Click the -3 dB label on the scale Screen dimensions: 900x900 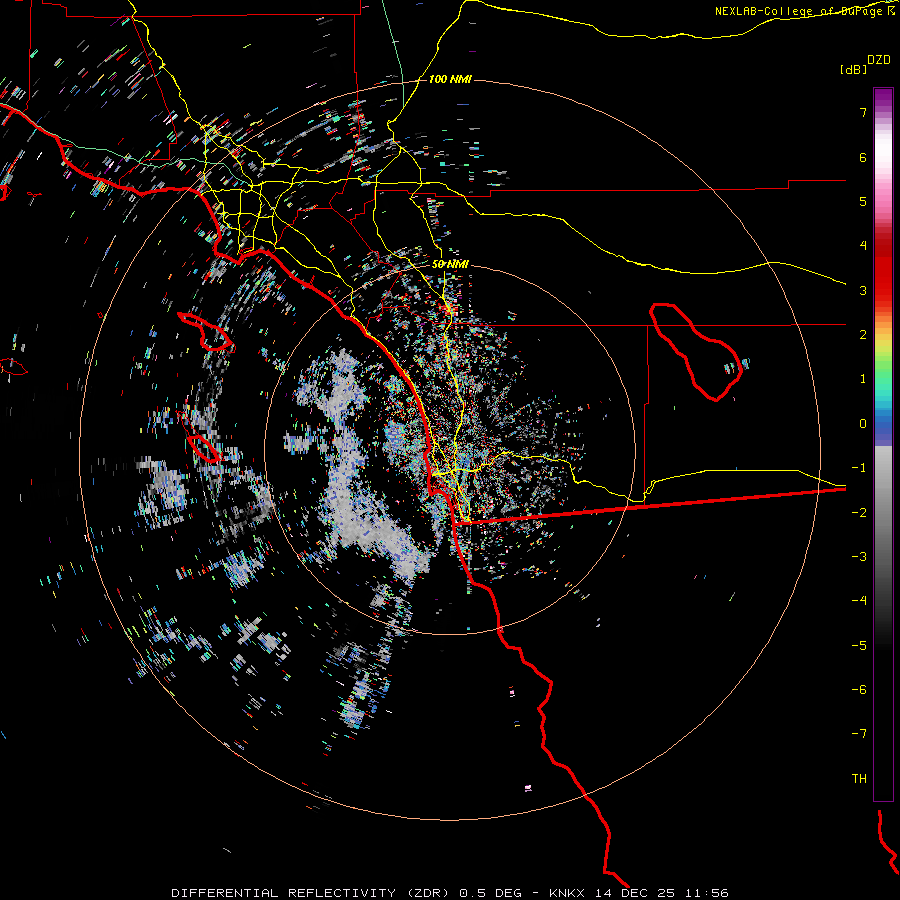point(859,557)
